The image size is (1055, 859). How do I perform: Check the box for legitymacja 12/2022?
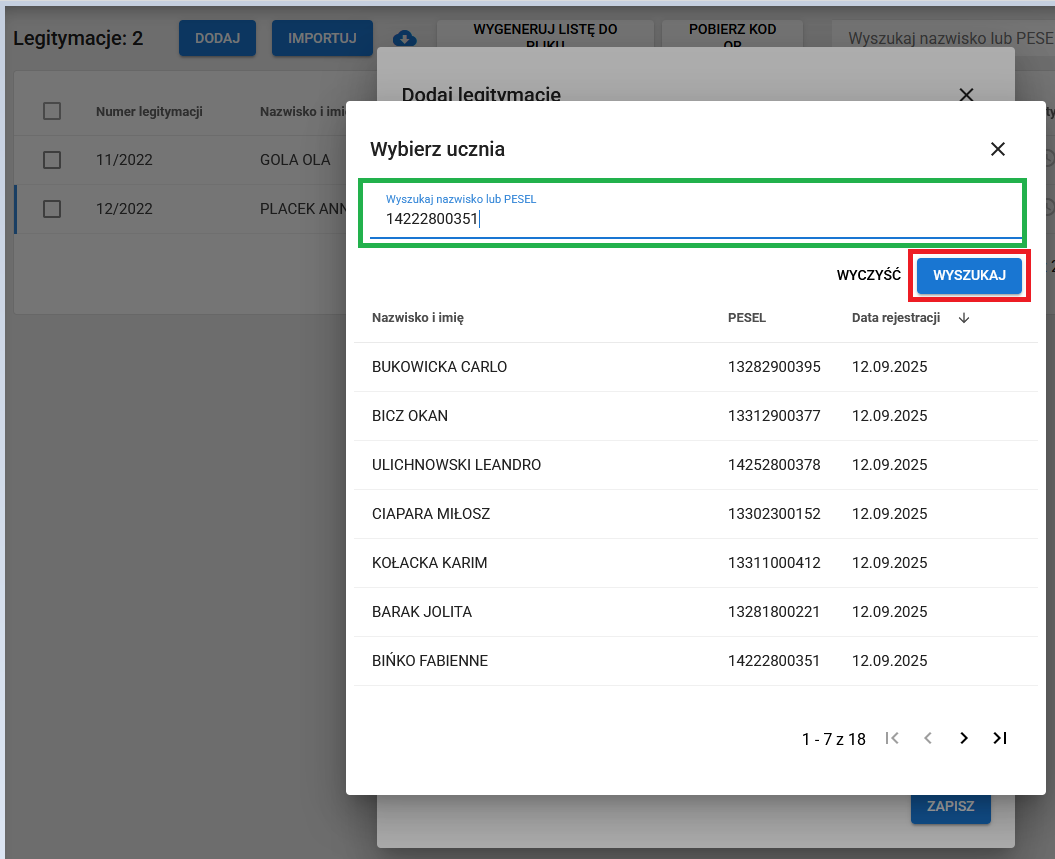point(52,209)
